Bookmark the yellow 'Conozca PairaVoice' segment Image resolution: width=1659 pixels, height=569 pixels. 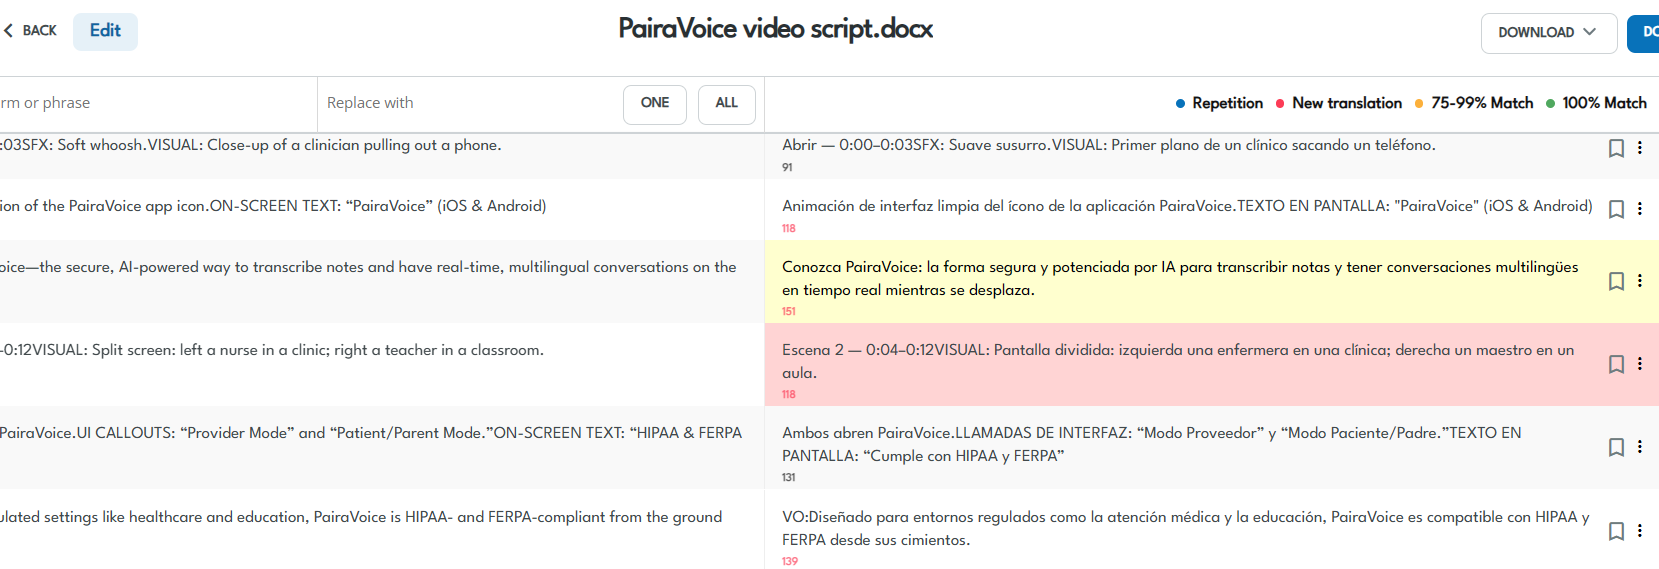click(1616, 281)
